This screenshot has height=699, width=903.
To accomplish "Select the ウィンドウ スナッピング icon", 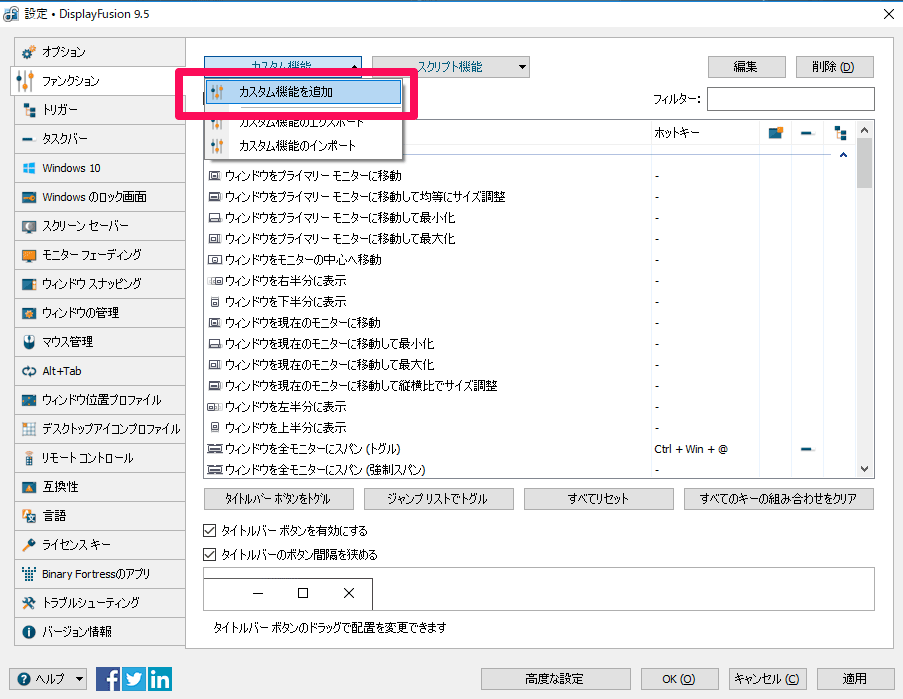I will pyautogui.click(x=29, y=284).
